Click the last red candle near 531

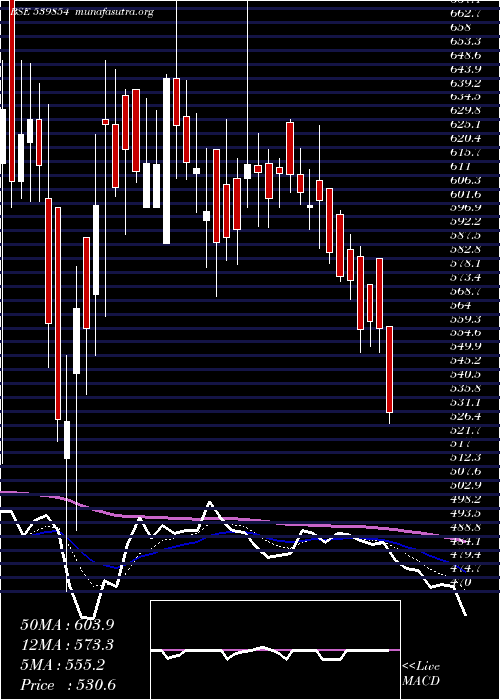[x=389, y=369]
